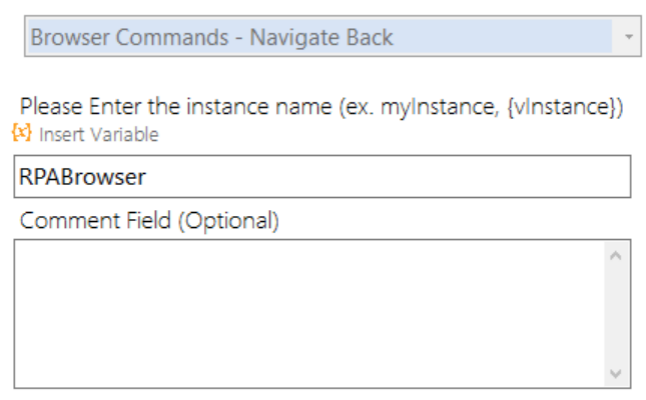The image size is (646, 400).
Task: Click the Please Enter the instance name label
Action: click(x=321, y=107)
